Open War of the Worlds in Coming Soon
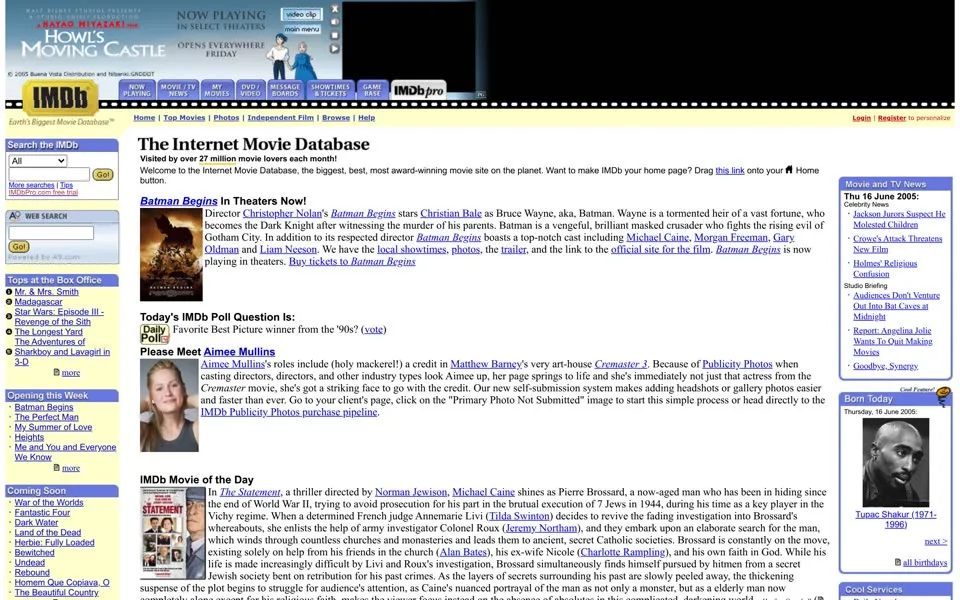Screen dimensions: 960x600 coord(49,503)
